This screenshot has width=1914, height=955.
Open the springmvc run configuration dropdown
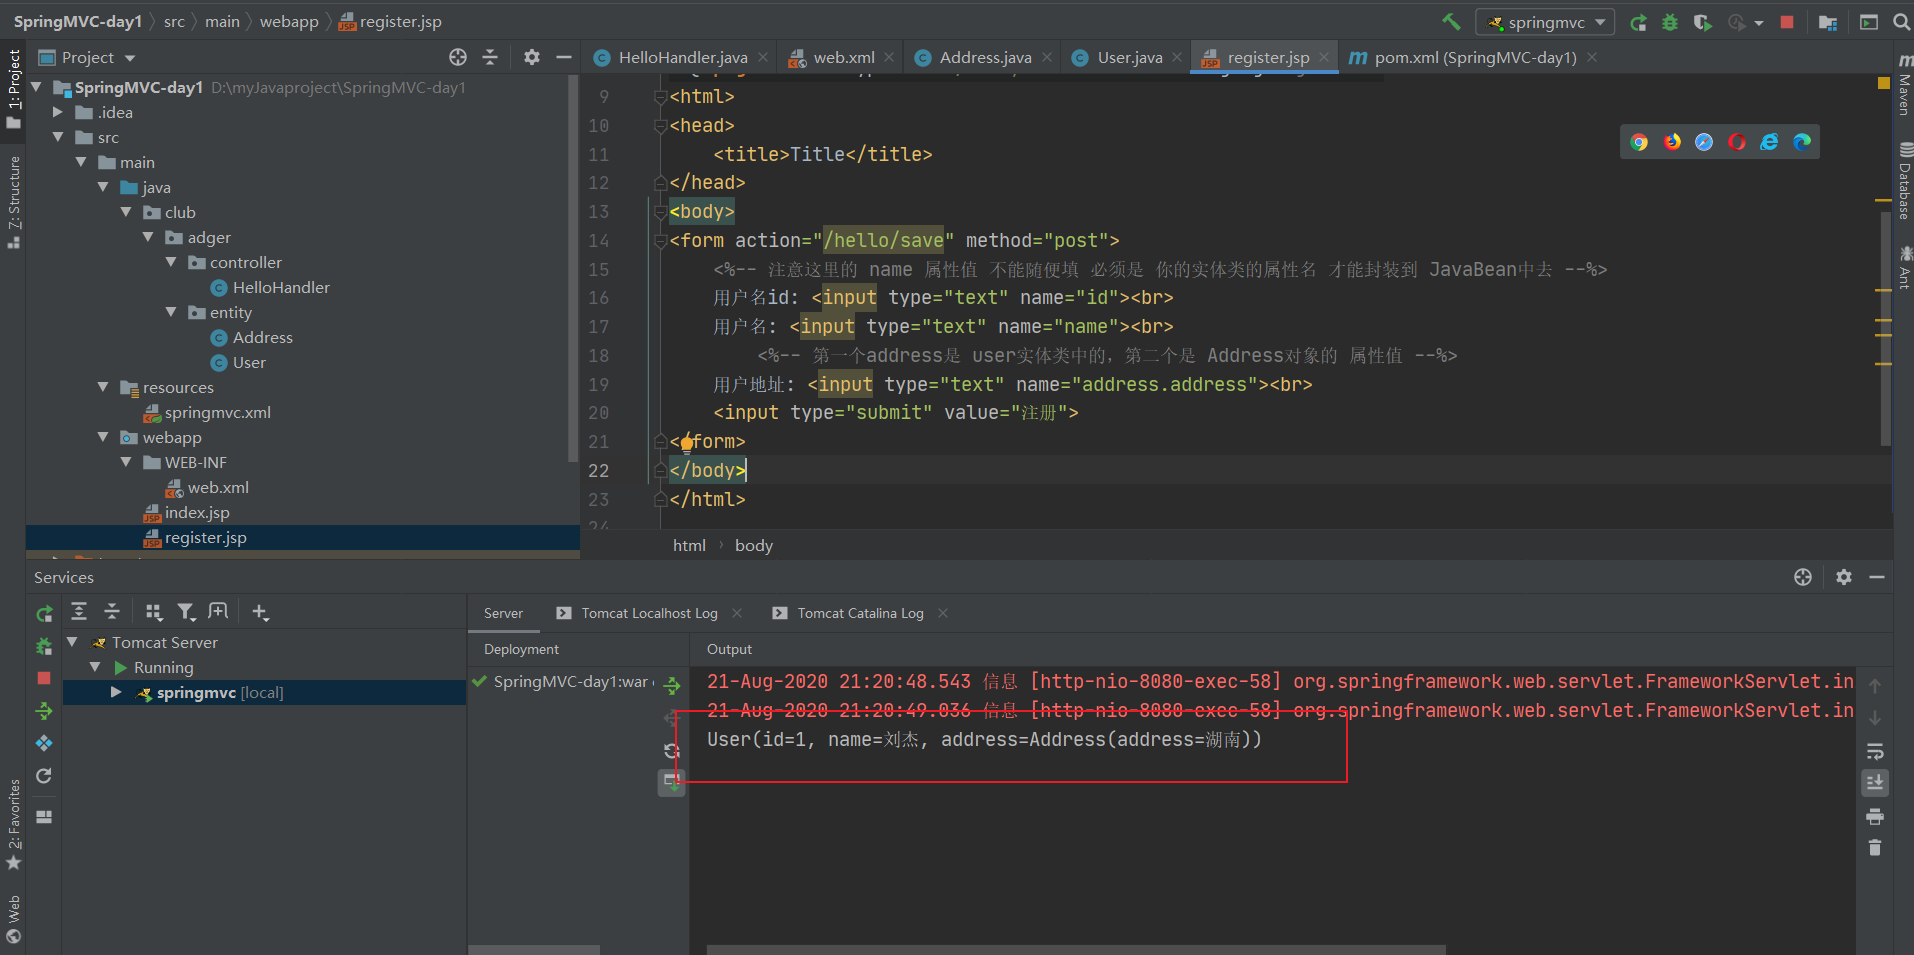coord(1545,22)
